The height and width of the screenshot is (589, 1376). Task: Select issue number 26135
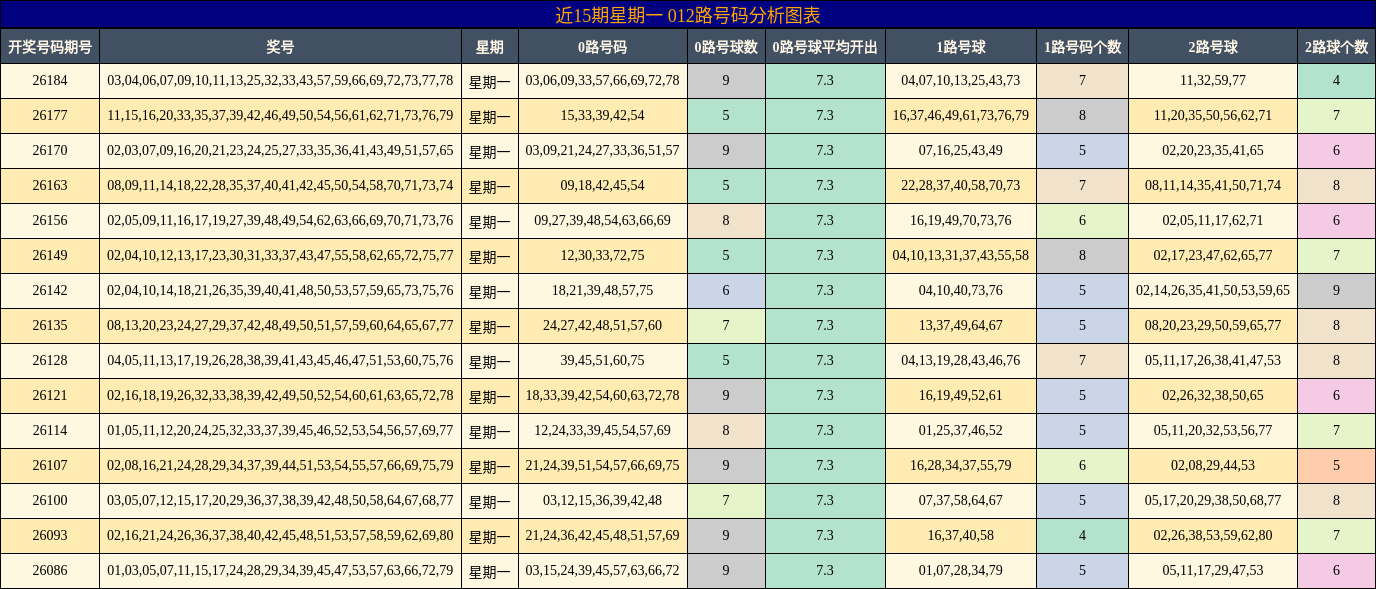coord(50,326)
